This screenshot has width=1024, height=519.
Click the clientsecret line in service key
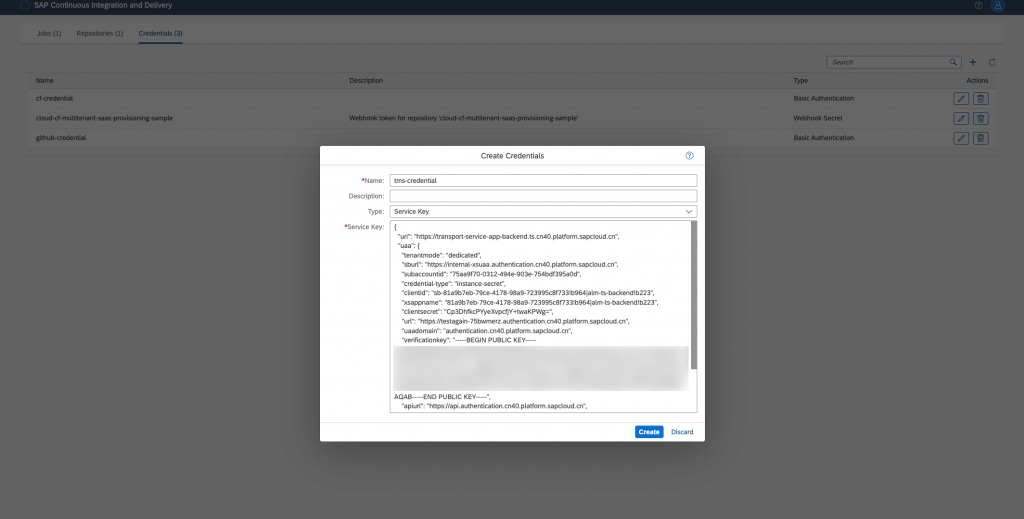(477, 312)
